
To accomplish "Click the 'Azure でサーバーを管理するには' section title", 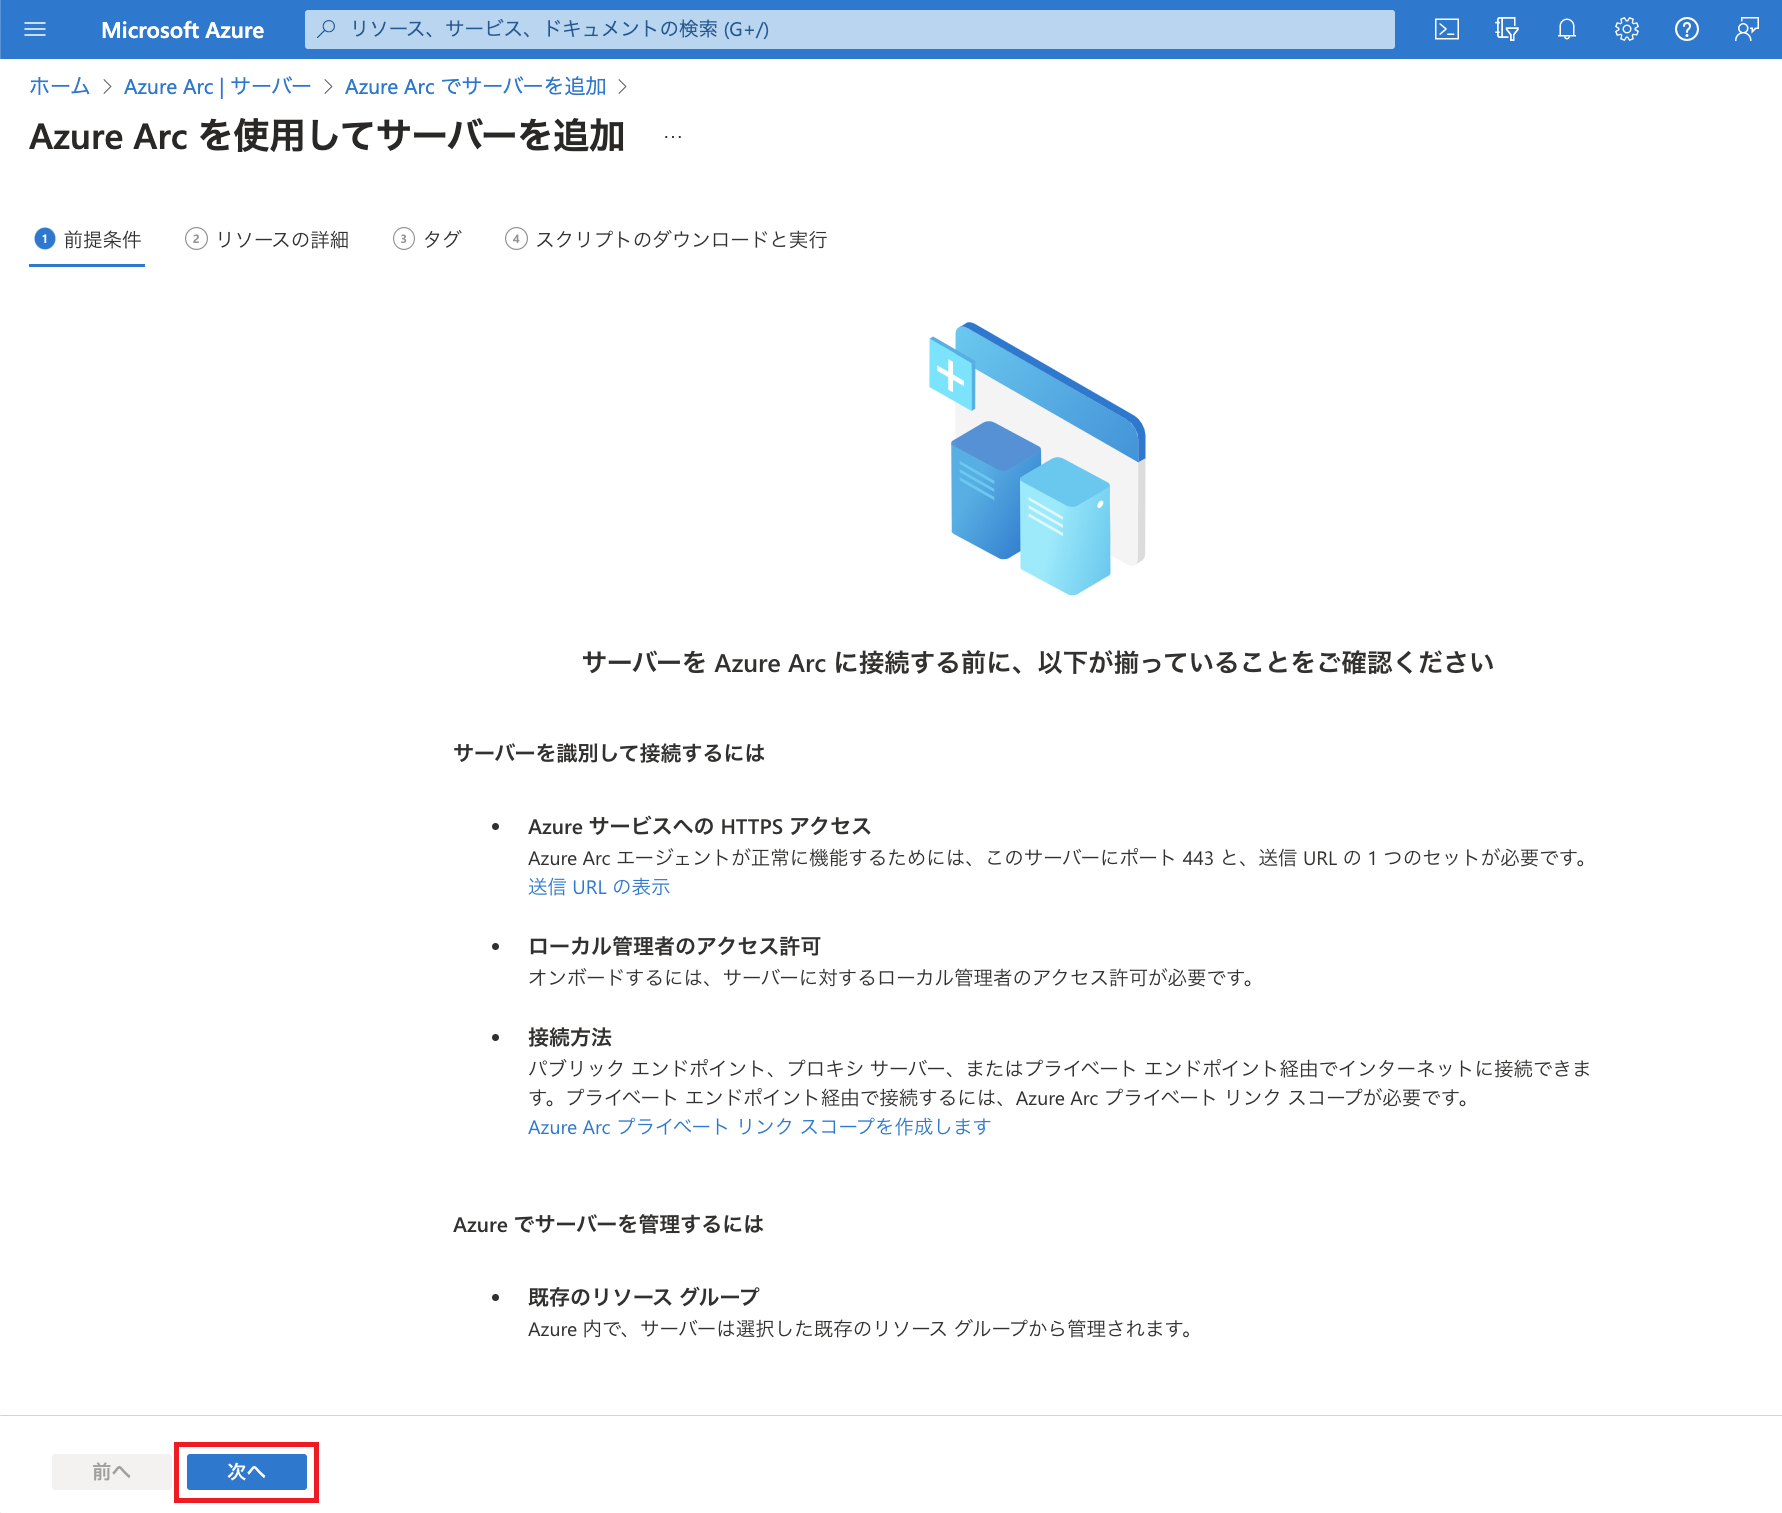I will 608,1224.
